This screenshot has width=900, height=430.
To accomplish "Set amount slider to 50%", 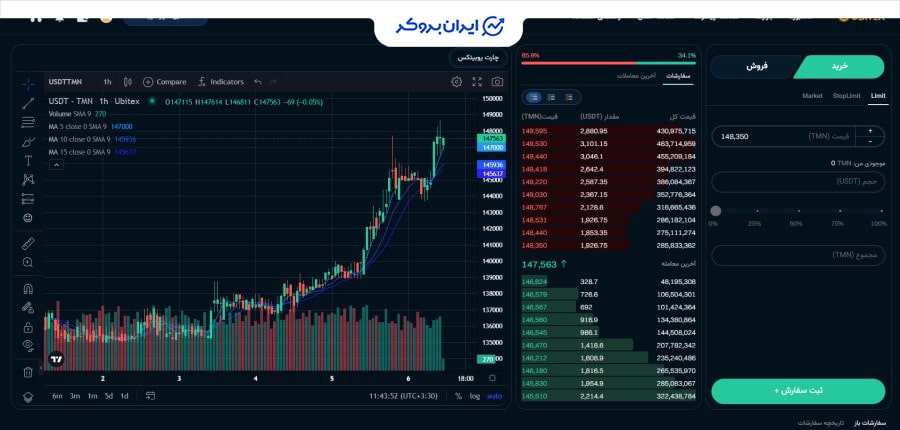I will tap(799, 211).
